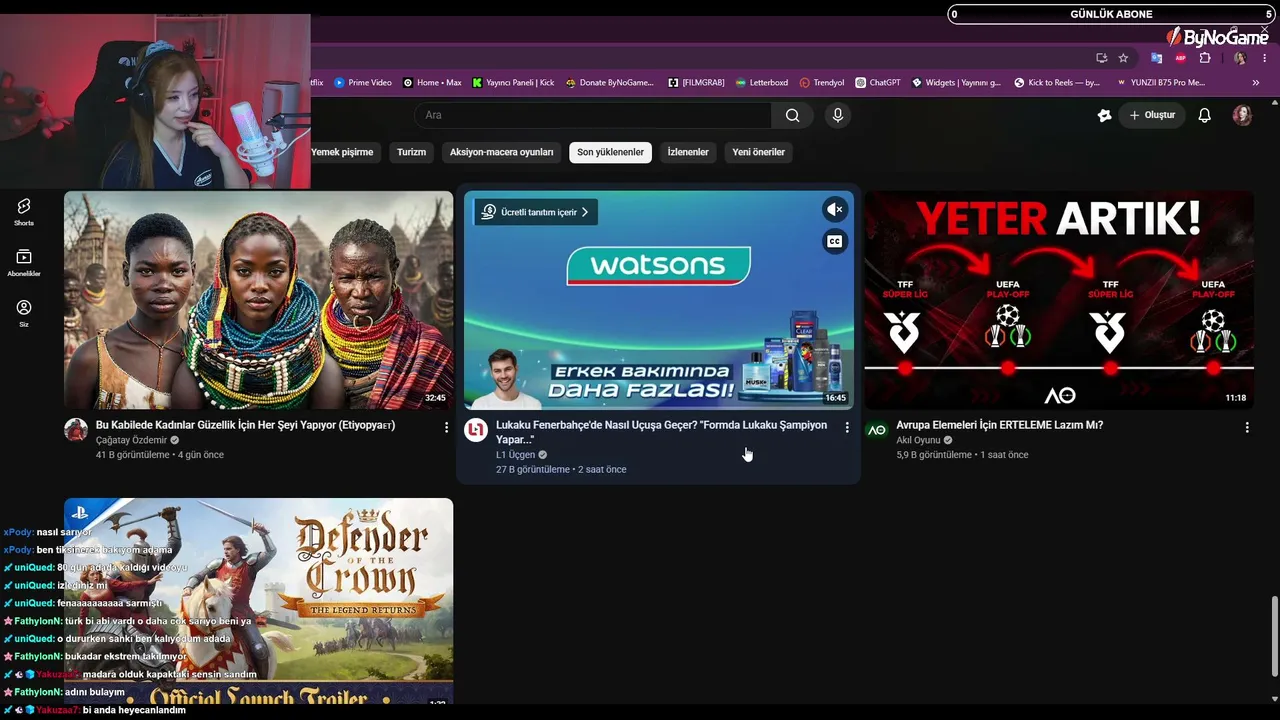The height and width of the screenshot is (720, 1280).
Task: Open the [FILMGRAB] bookmark
Action: (x=696, y=82)
